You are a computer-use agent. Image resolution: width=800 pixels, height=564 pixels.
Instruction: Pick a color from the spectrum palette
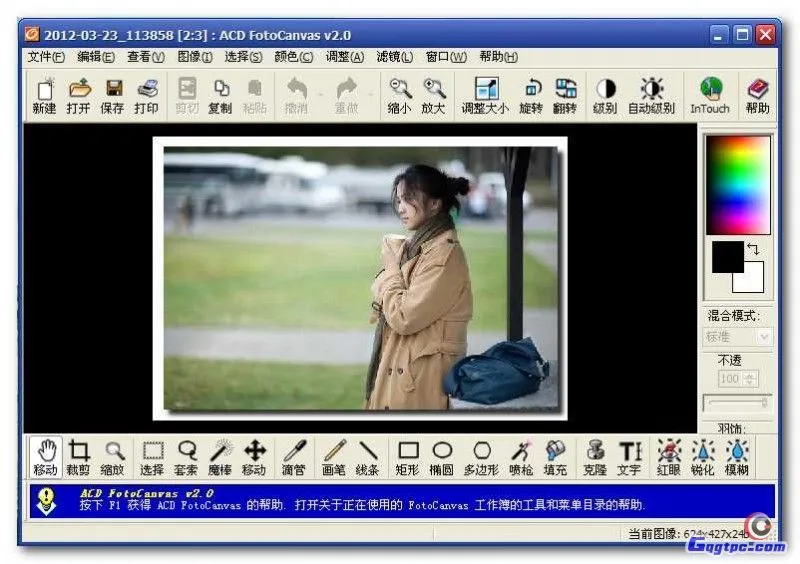(738, 185)
